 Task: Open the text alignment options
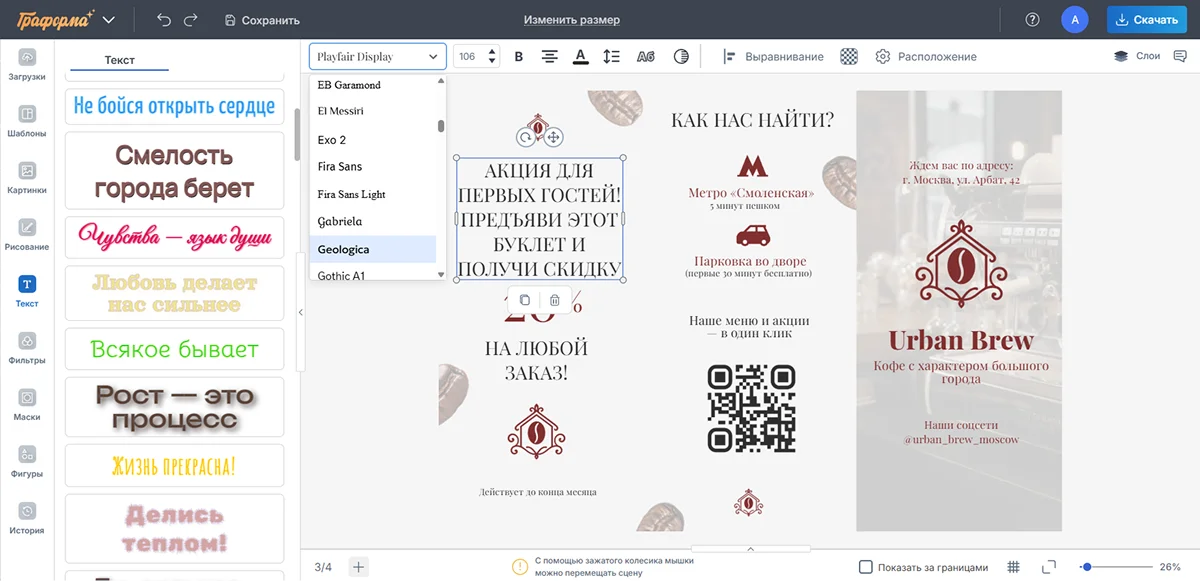click(x=549, y=57)
